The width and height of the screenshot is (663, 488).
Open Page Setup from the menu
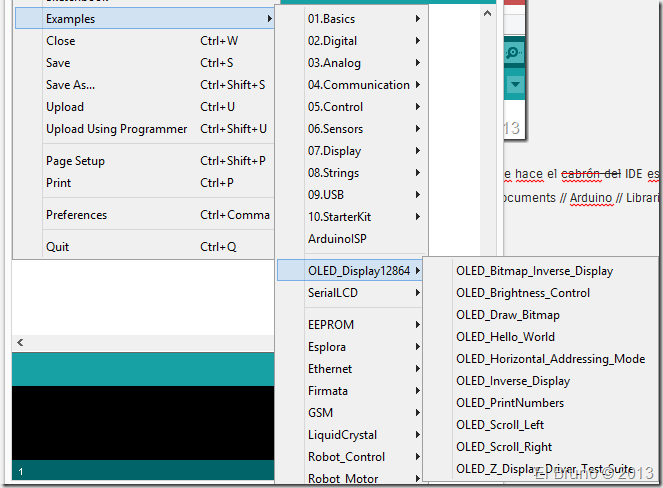click(x=75, y=161)
